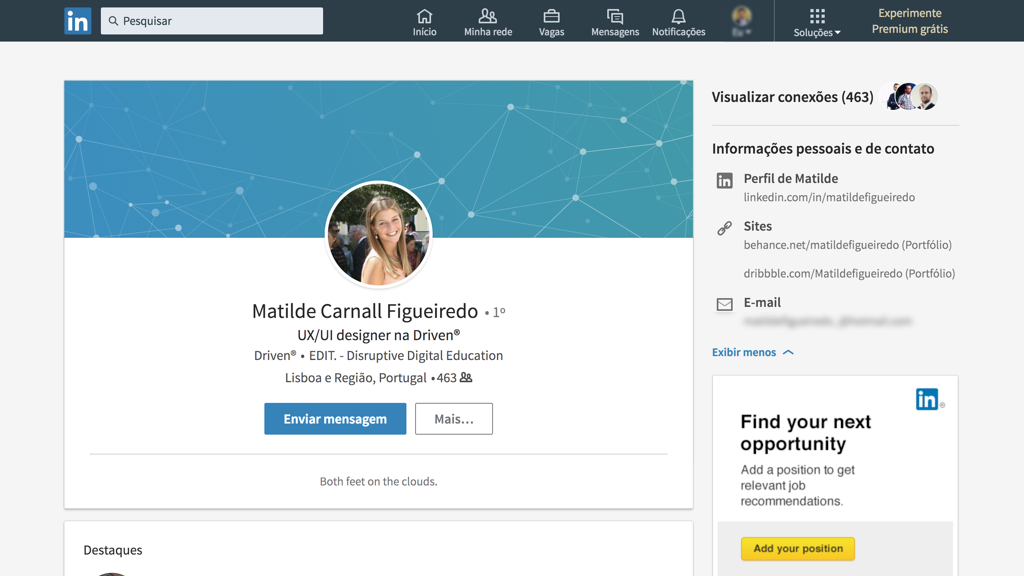Screen dimensions: 1024x576
Task: Open the Dribbble portfolio link
Action: point(849,273)
